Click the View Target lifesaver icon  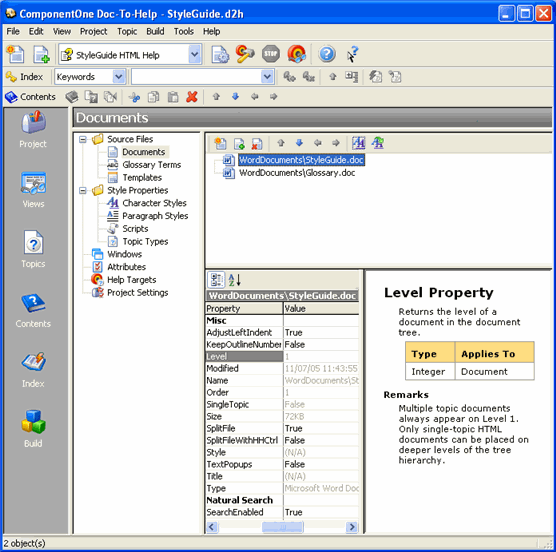(296, 54)
